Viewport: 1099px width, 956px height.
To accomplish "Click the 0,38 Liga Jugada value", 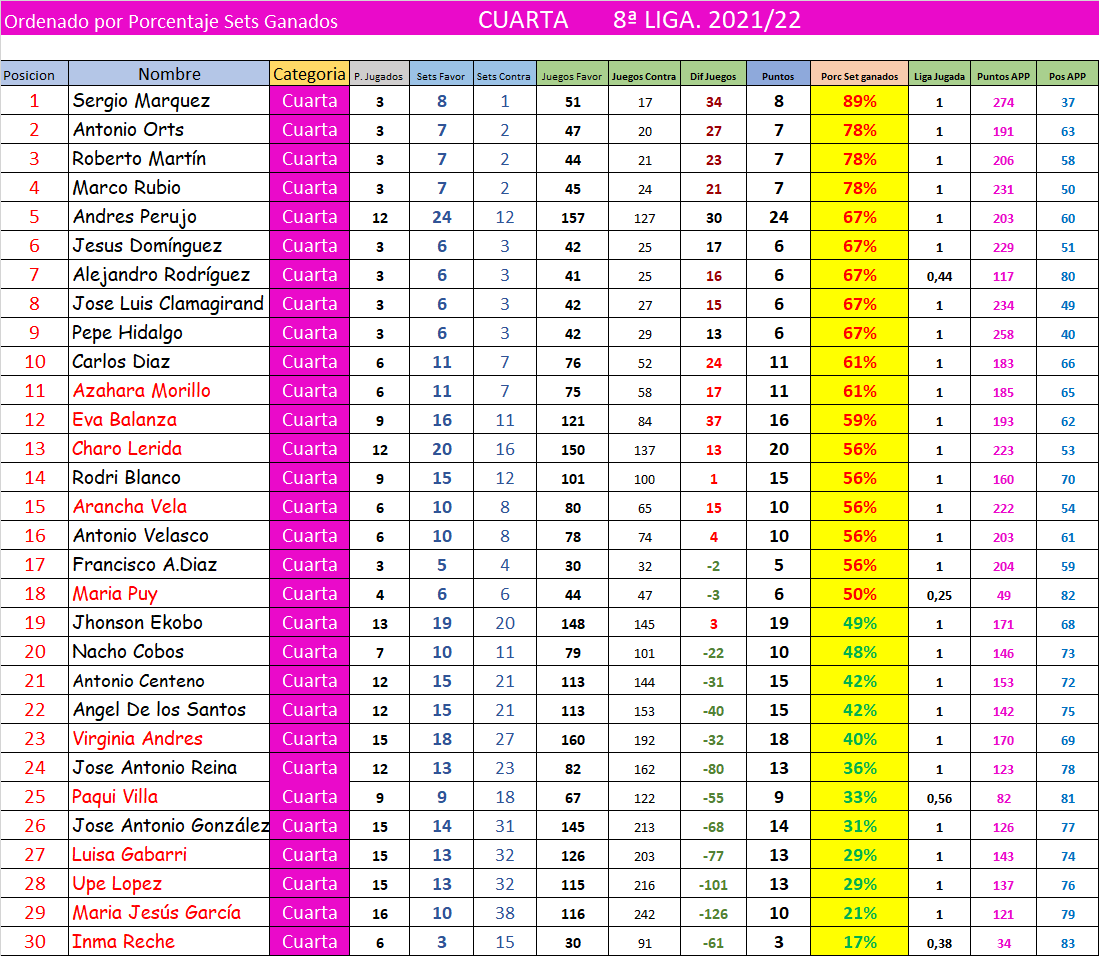I will pyautogui.click(x=939, y=943).
